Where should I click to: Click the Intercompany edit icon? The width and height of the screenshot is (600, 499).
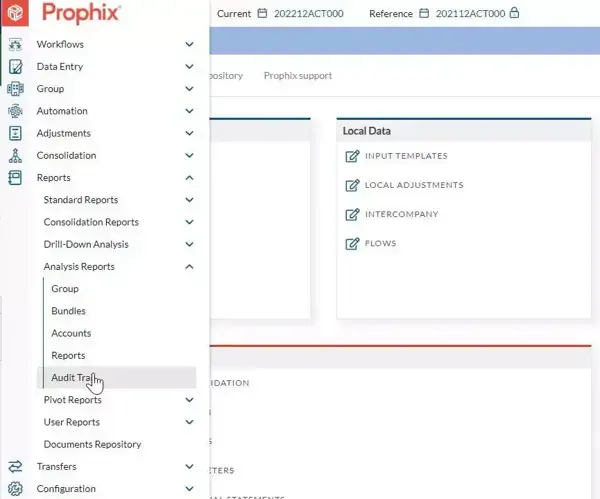click(x=352, y=214)
